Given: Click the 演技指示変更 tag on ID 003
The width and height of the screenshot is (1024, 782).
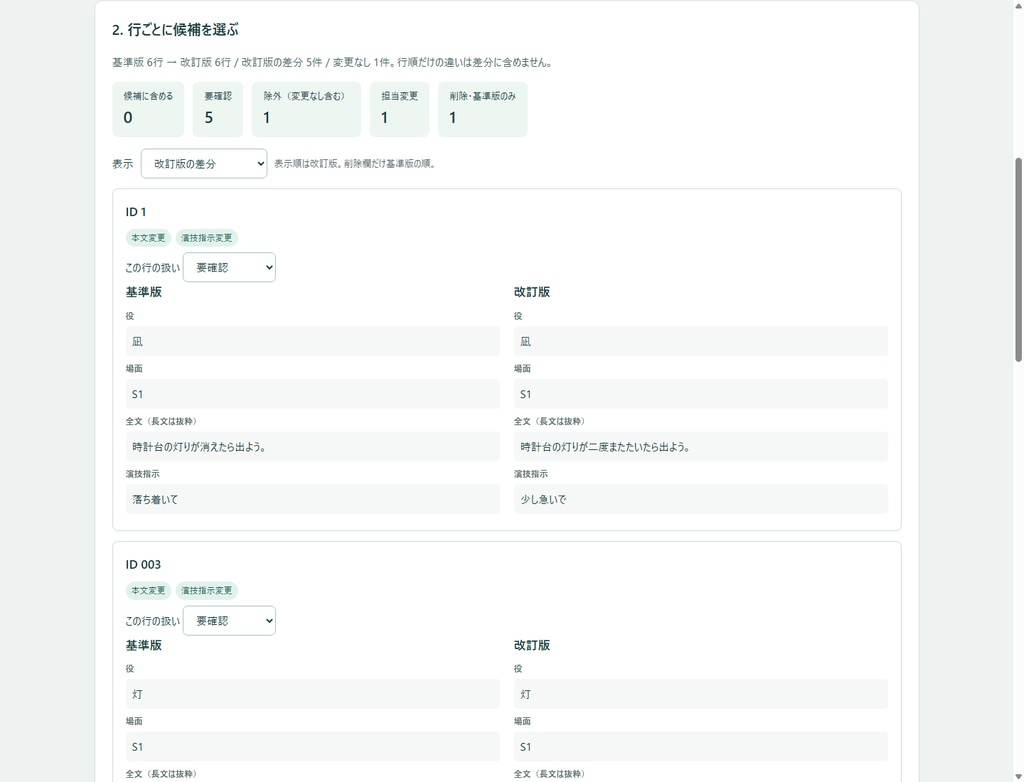Looking at the screenshot, I should [206, 591].
